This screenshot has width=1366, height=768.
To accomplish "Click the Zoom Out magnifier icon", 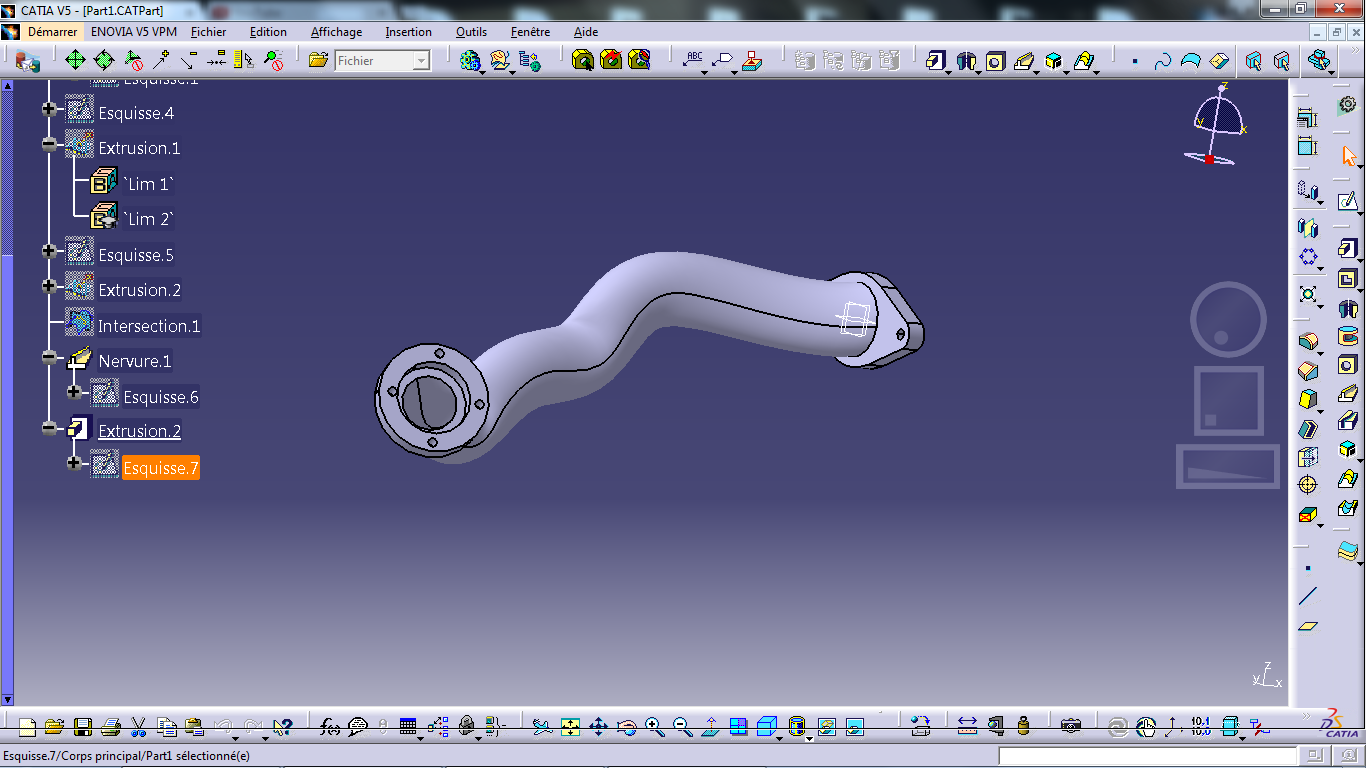I will click(682, 727).
